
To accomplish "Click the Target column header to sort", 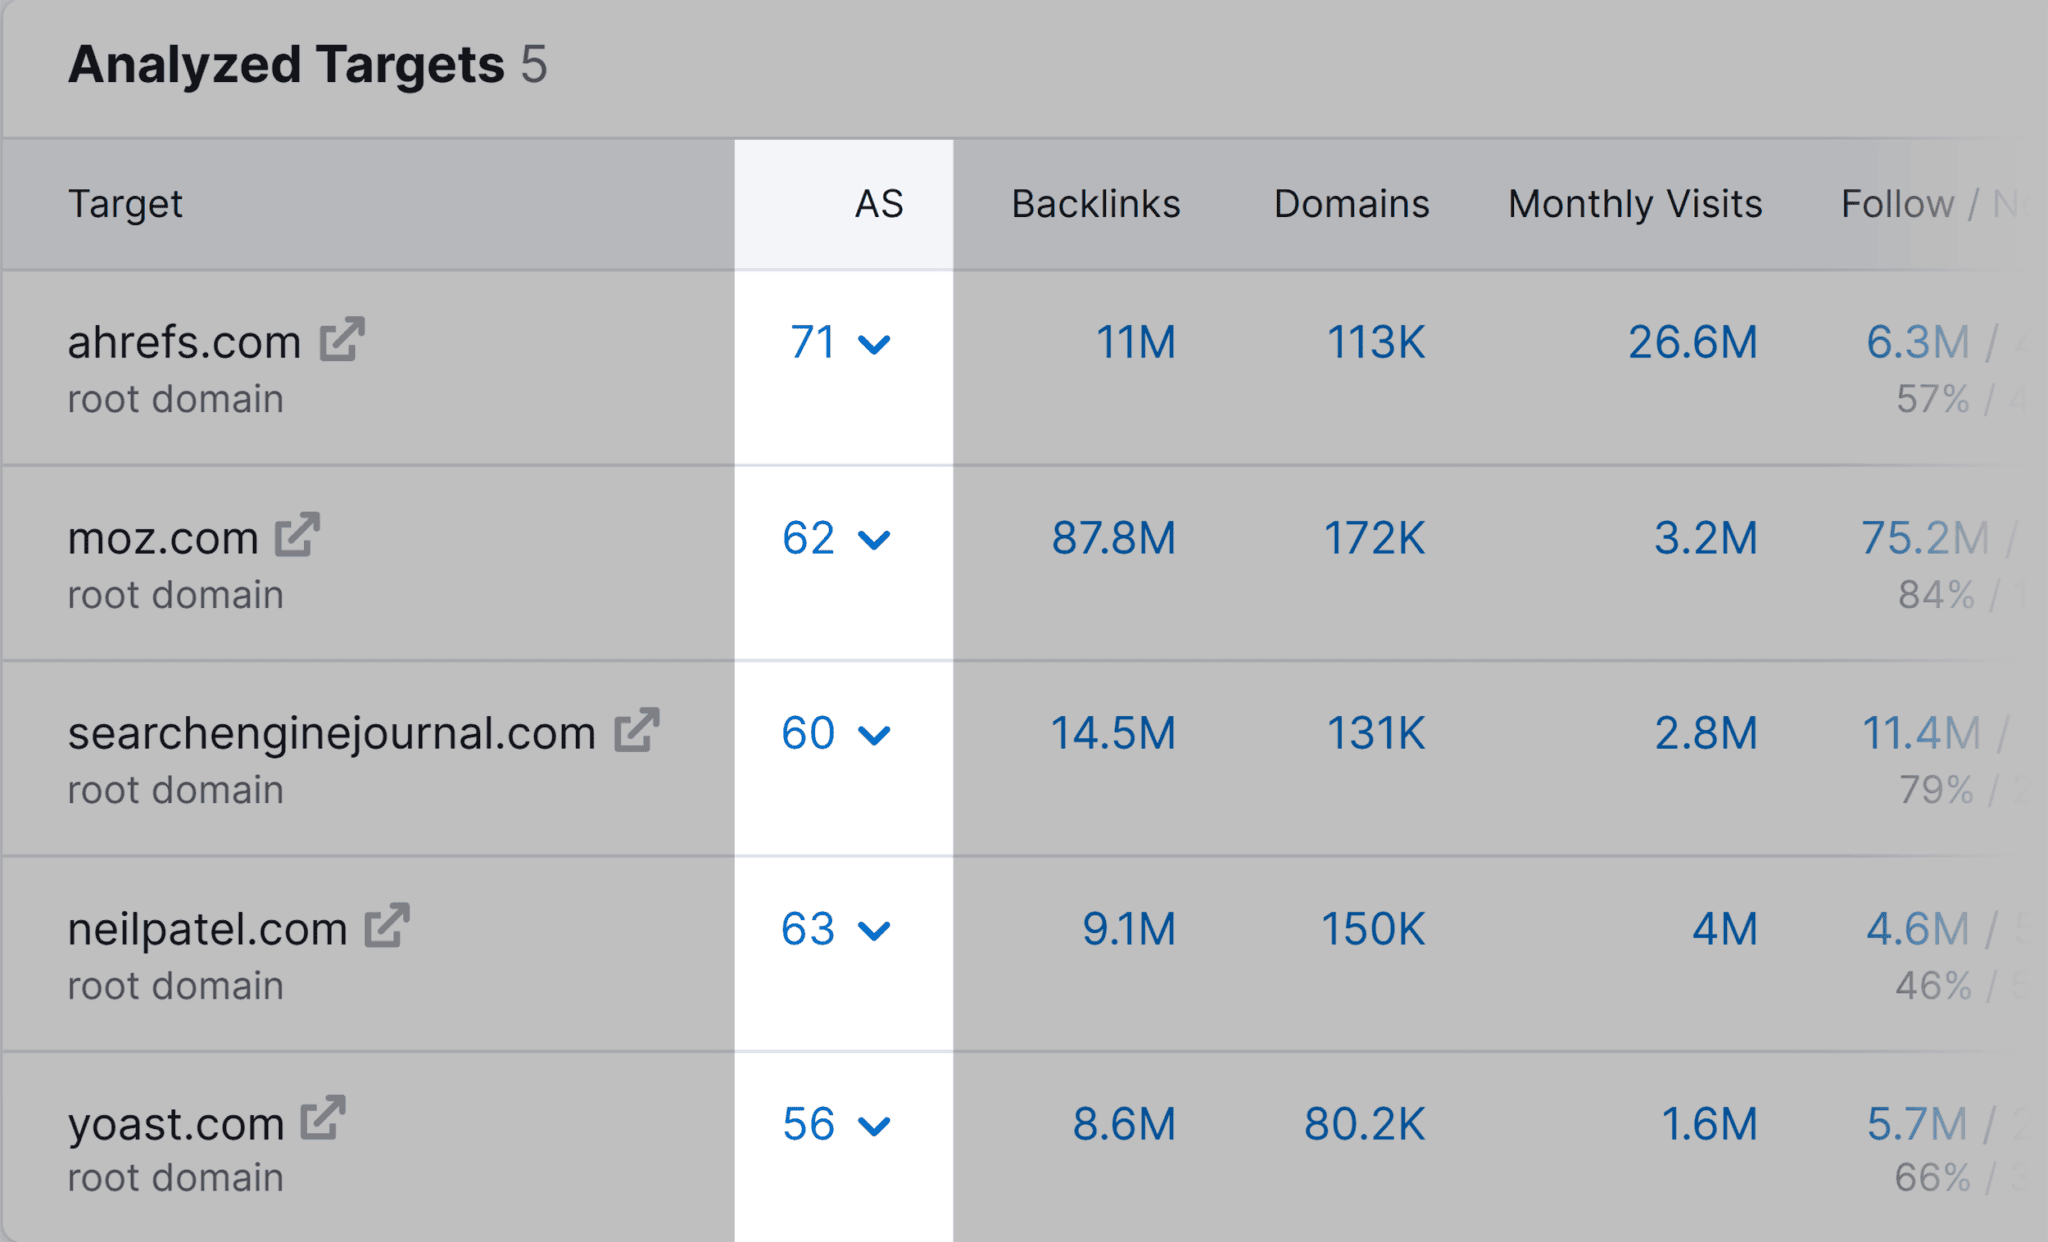I will 126,203.
